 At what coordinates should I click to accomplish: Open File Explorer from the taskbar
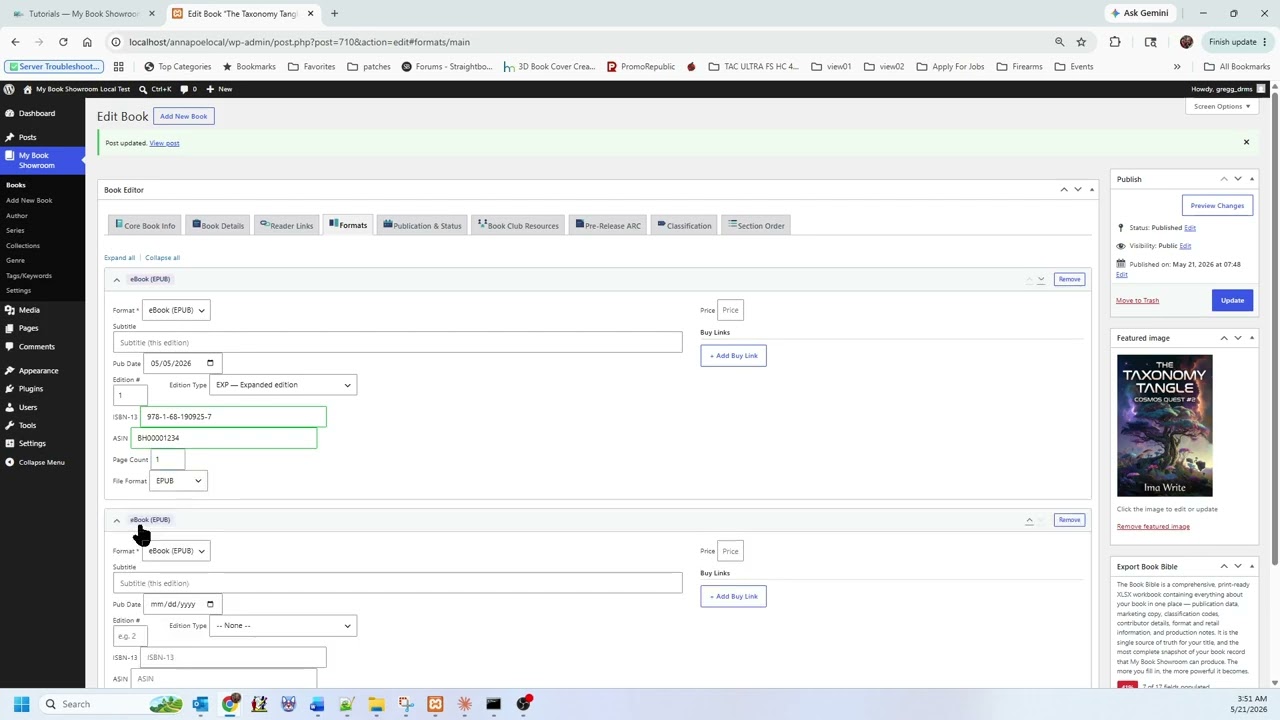point(376,704)
